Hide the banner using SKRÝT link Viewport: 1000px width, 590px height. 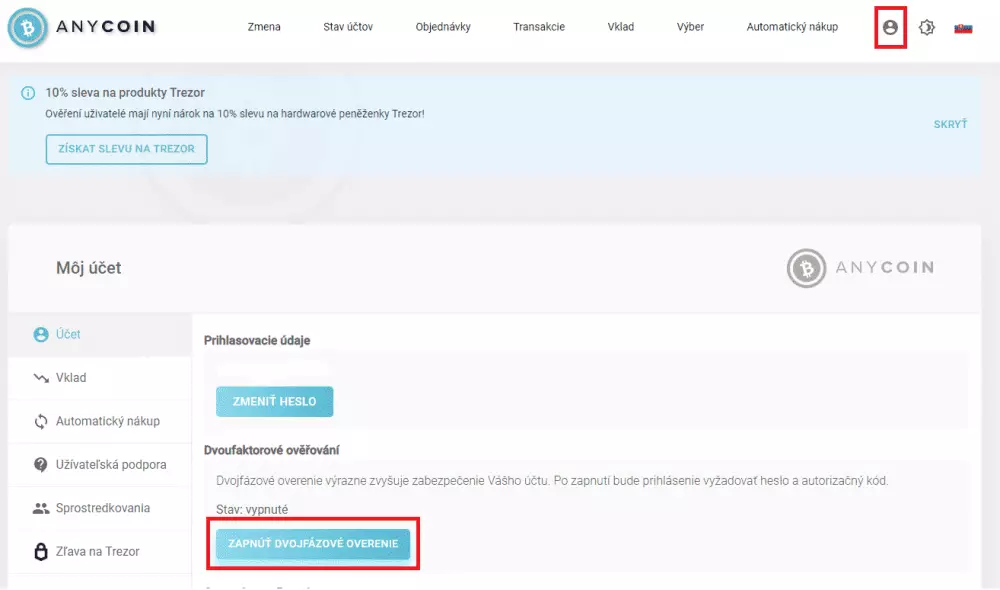tap(950, 124)
